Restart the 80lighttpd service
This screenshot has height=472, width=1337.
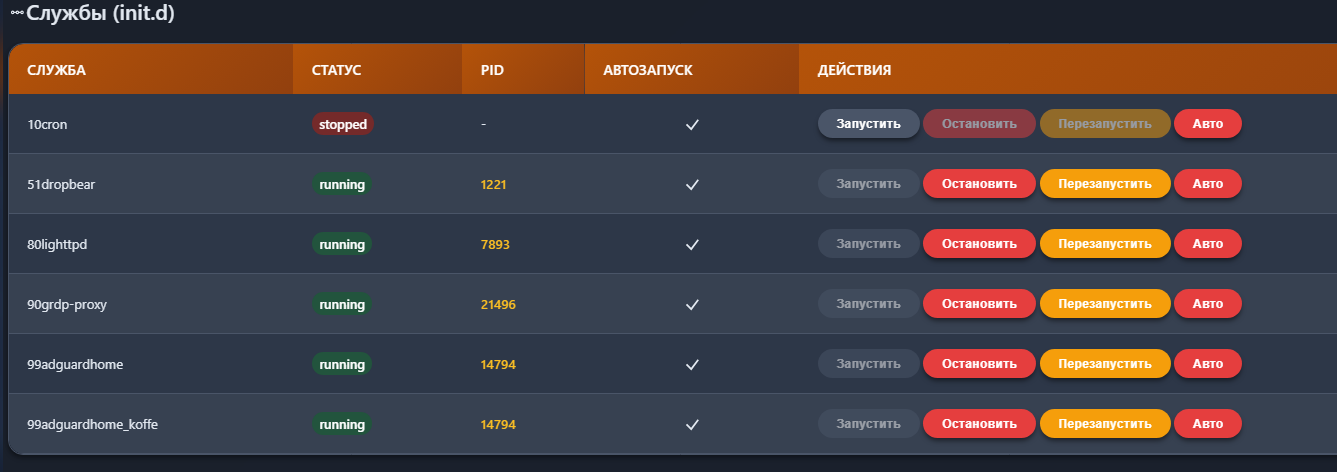tap(1105, 244)
